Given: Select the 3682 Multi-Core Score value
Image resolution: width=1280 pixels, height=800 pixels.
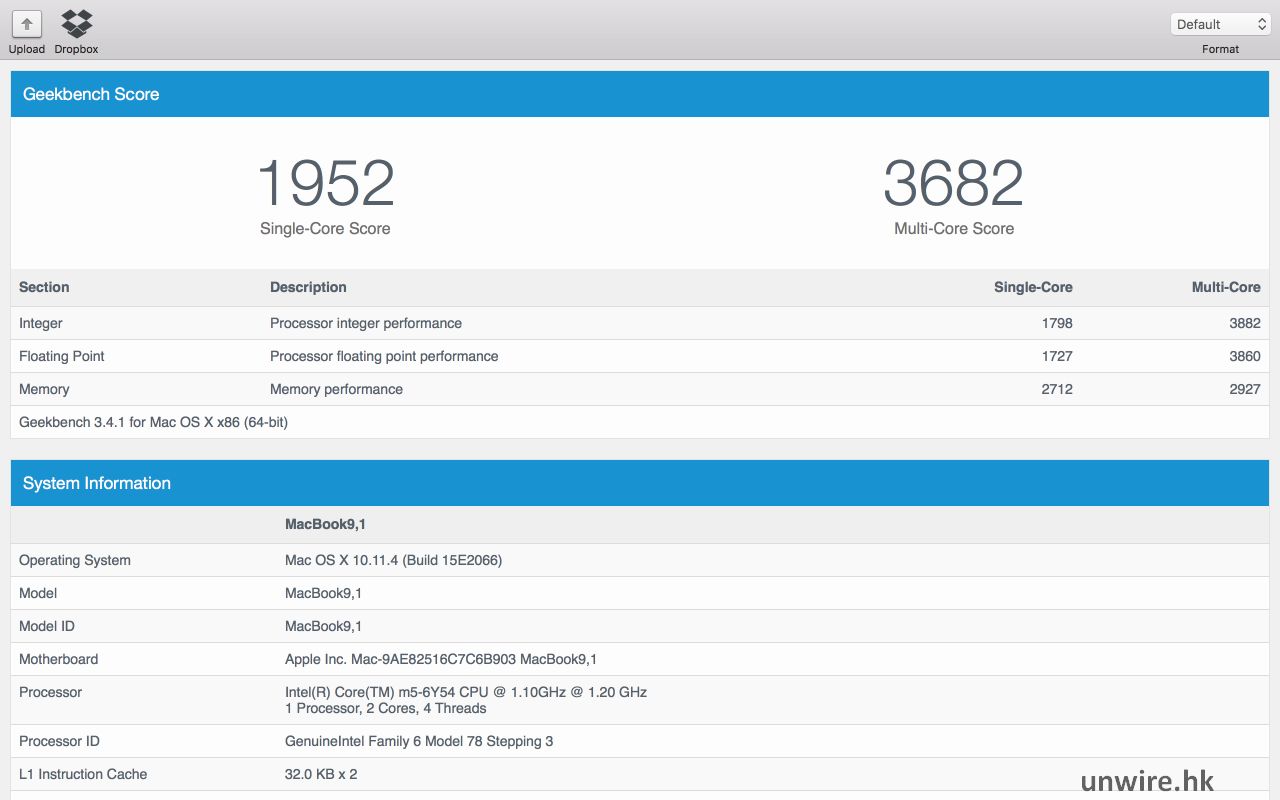Looking at the screenshot, I should [953, 184].
